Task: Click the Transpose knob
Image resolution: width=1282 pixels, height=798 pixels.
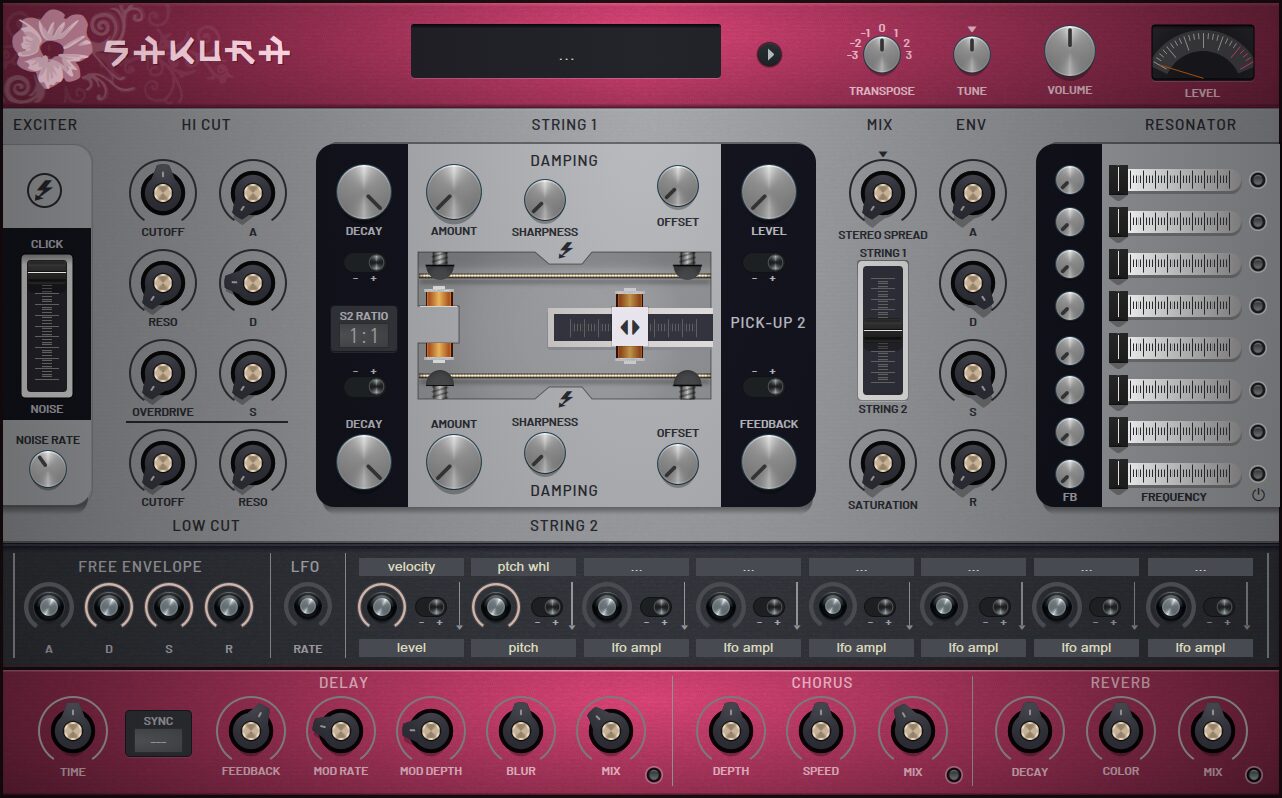Action: tap(882, 54)
